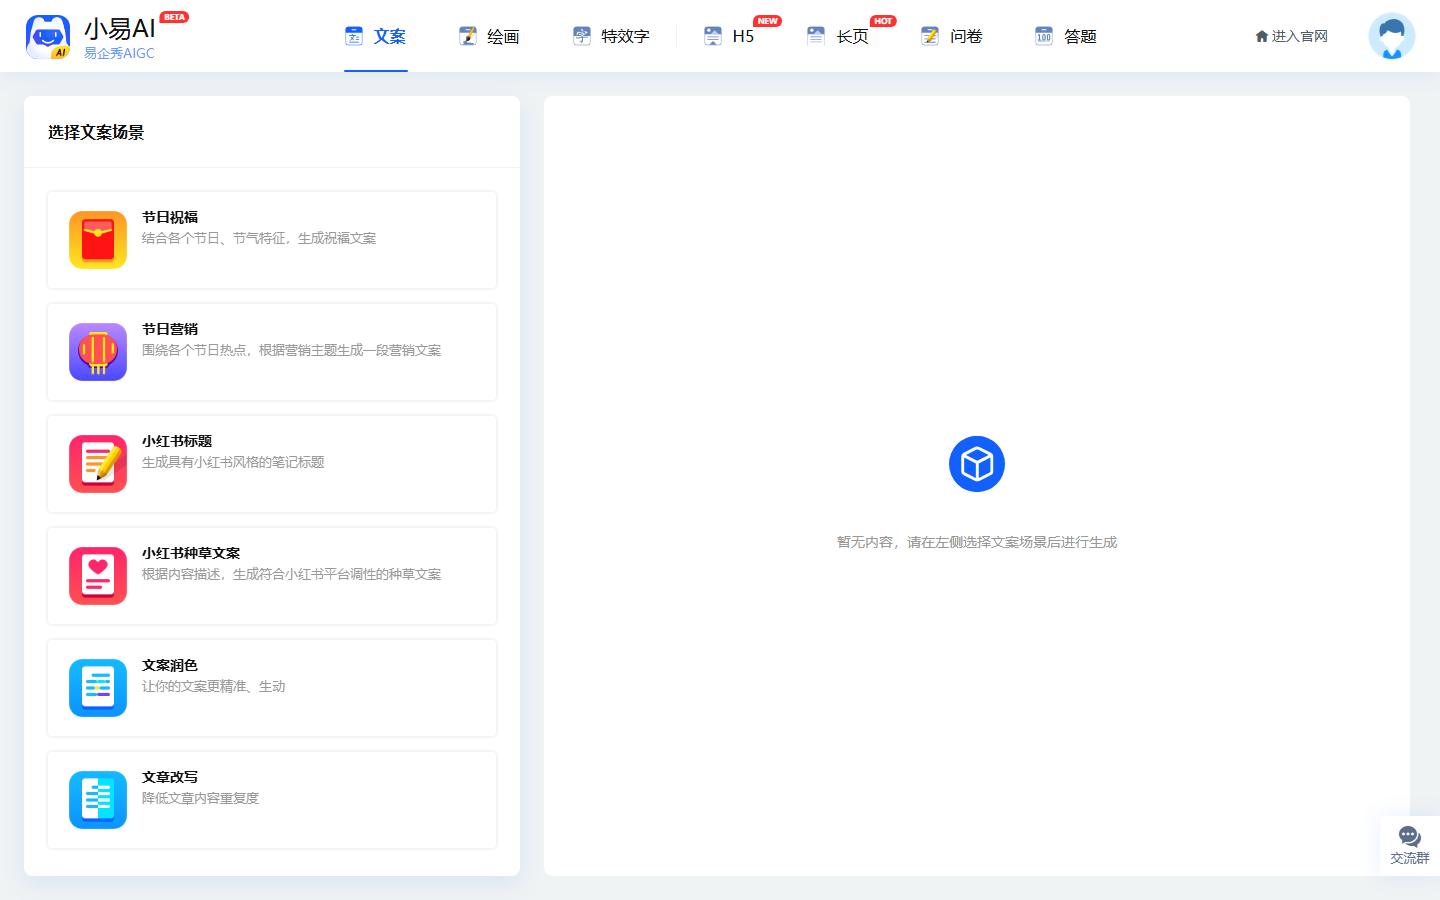The width and height of the screenshot is (1440, 900).
Task: Choose the 节日祝福 scenario title
Action: tap(170, 217)
